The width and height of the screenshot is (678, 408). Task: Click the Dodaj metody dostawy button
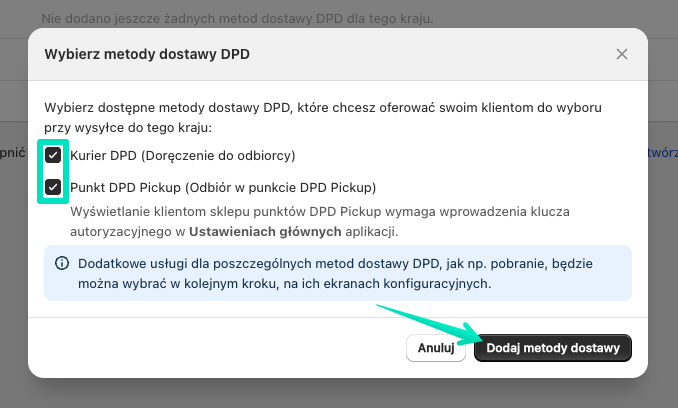coord(553,348)
